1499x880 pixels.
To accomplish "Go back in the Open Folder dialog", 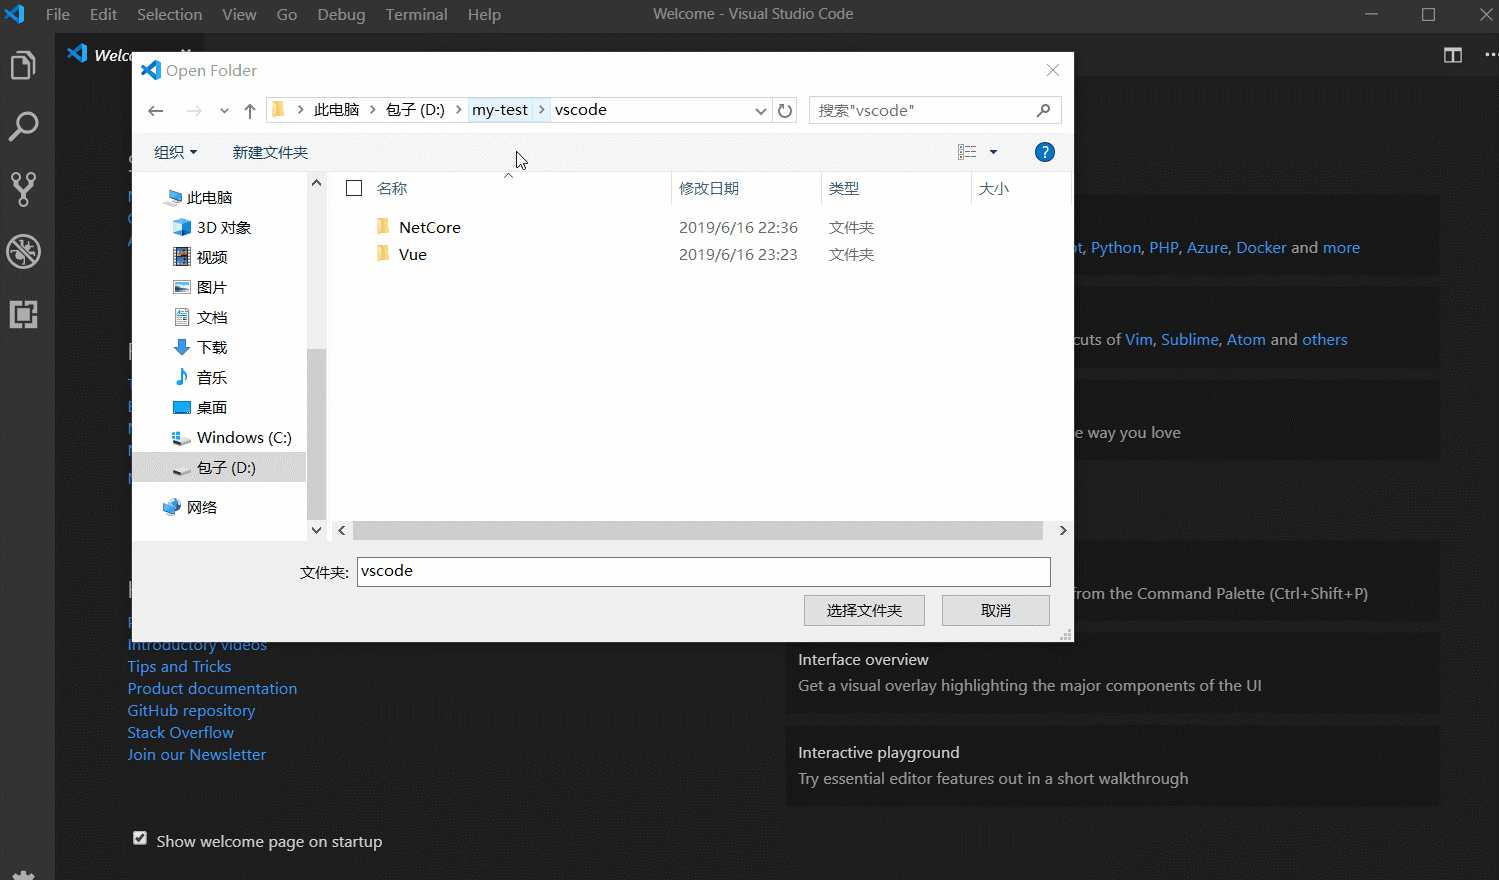I will click(x=156, y=111).
